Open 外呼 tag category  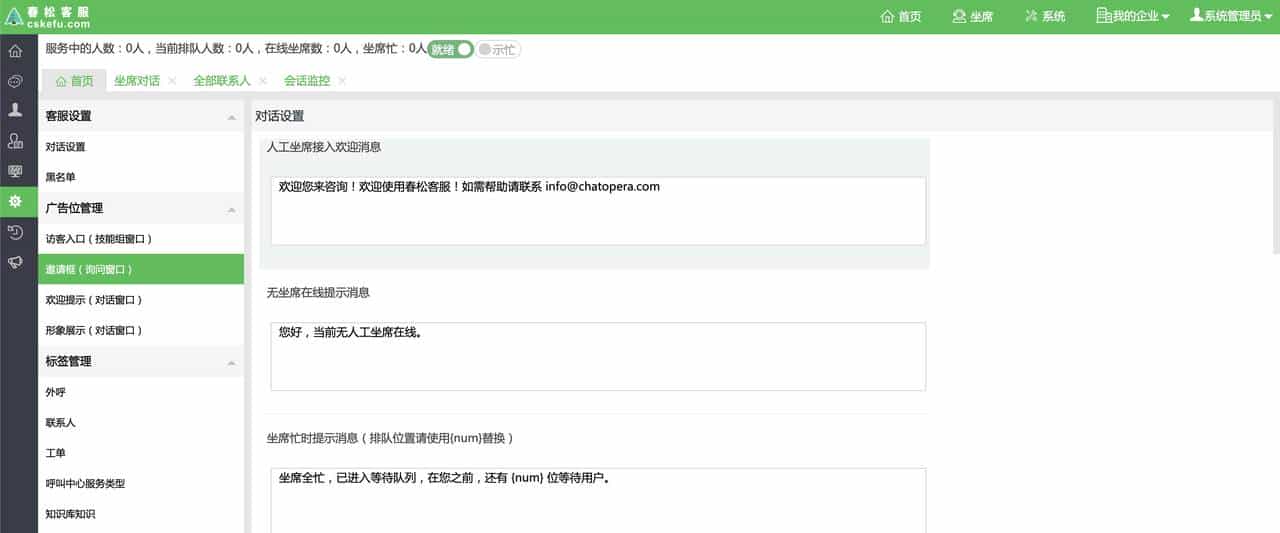click(x=141, y=392)
